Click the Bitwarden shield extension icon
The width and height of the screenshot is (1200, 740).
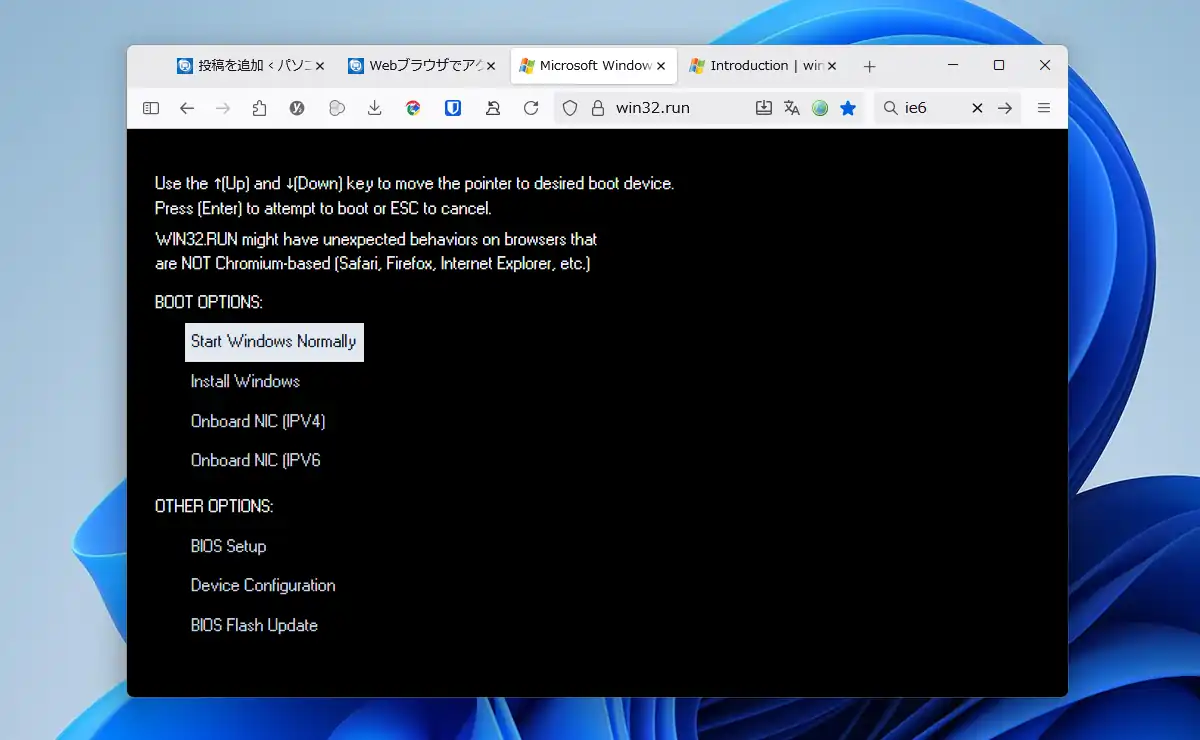click(x=453, y=108)
